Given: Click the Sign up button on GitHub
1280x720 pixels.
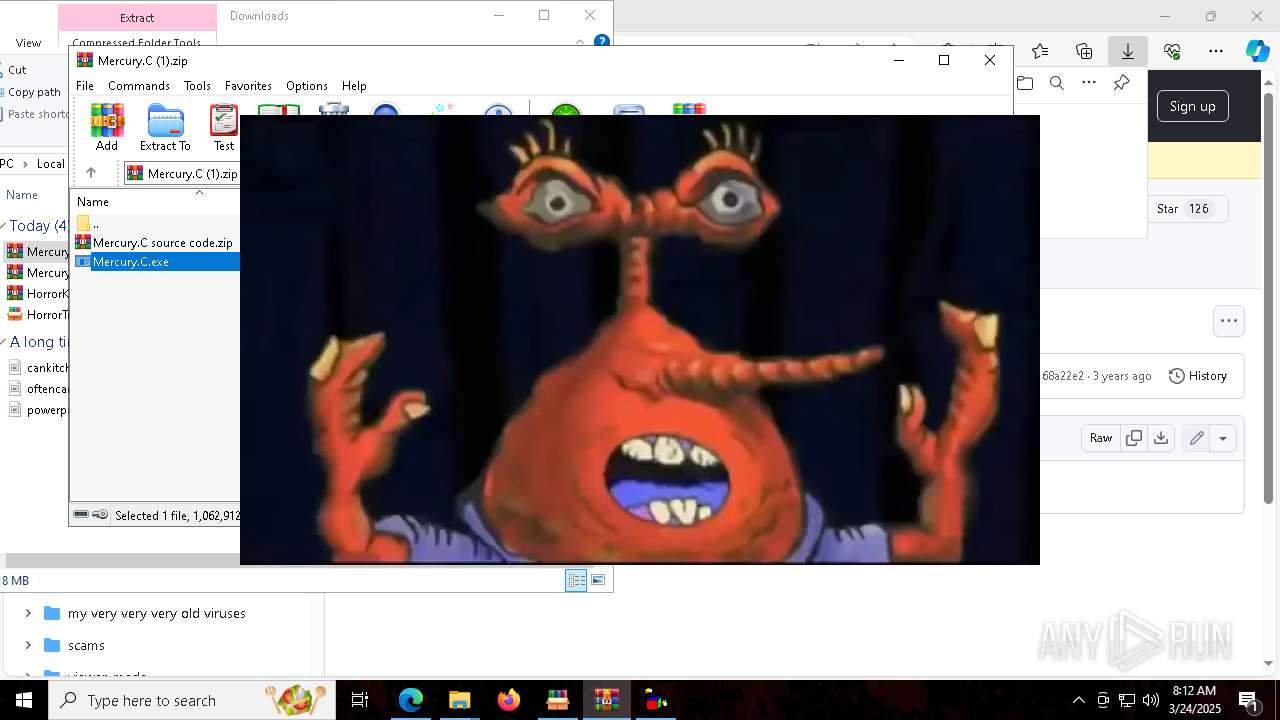Looking at the screenshot, I should pos(1192,106).
